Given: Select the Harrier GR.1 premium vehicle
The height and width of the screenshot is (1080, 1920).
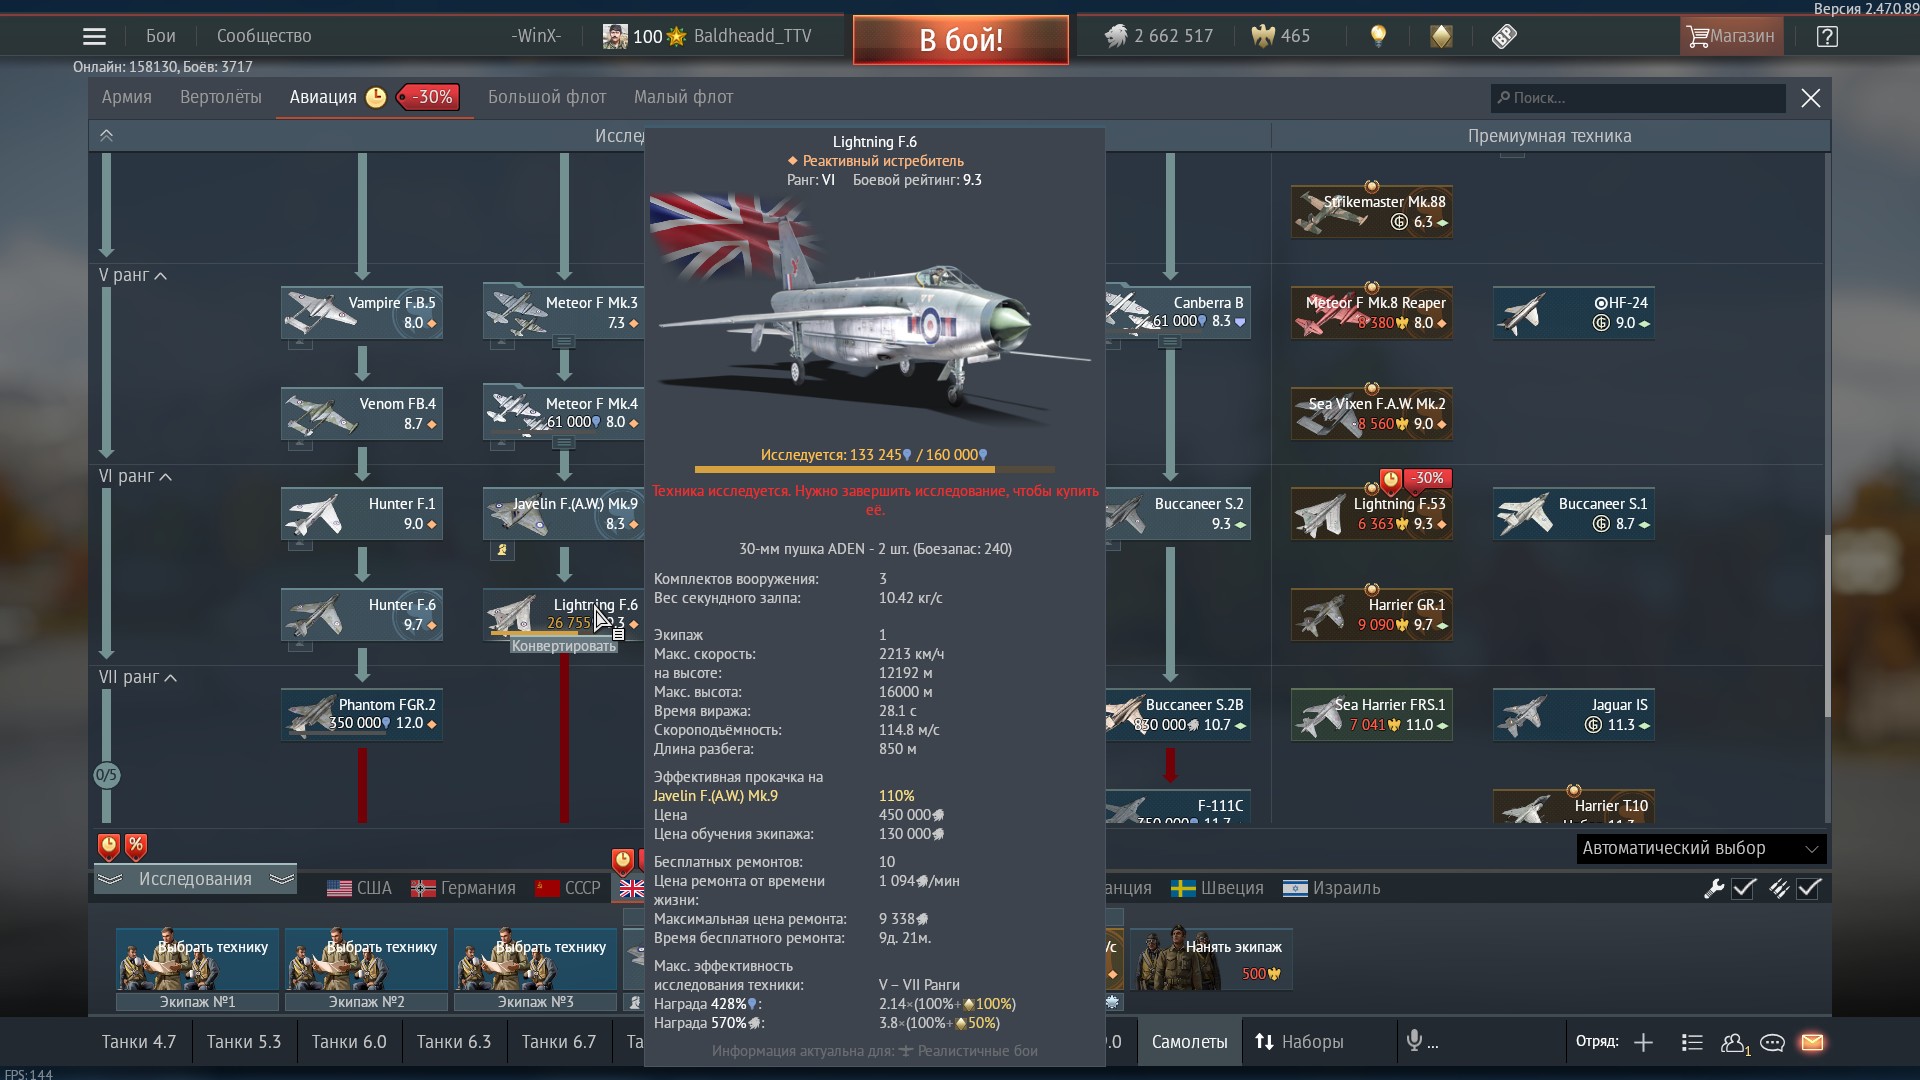Looking at the screenshot, I should pyautogui.click(x=1372, y=614).
